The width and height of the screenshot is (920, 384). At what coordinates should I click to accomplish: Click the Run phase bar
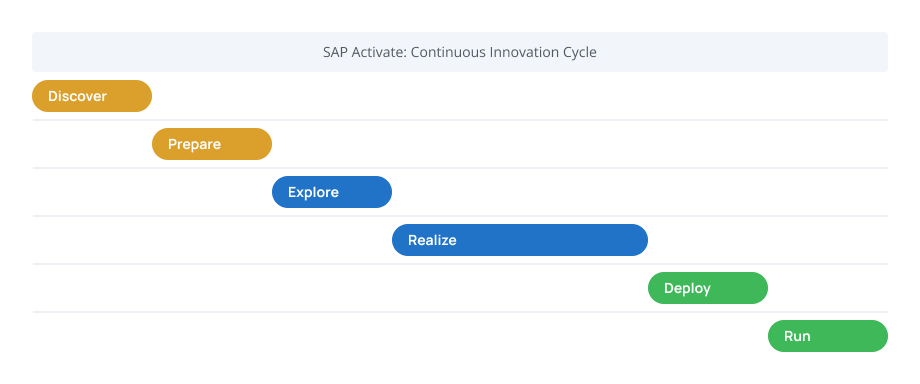point(828,336)
